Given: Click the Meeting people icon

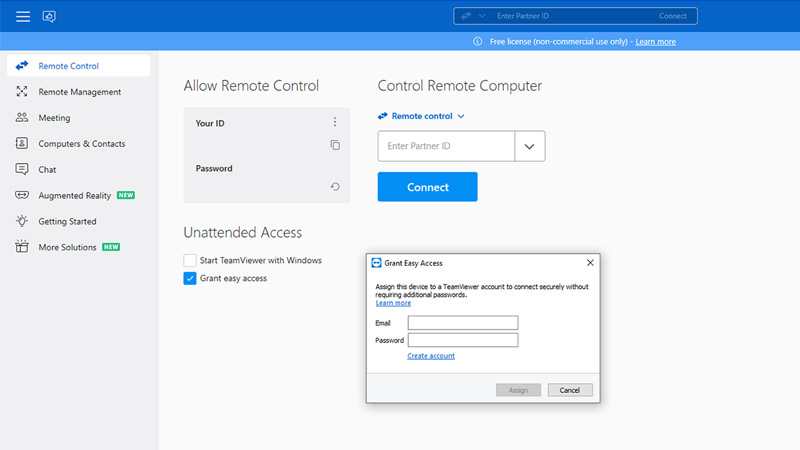Looking at the screenshot, I should tap(21, 117).
